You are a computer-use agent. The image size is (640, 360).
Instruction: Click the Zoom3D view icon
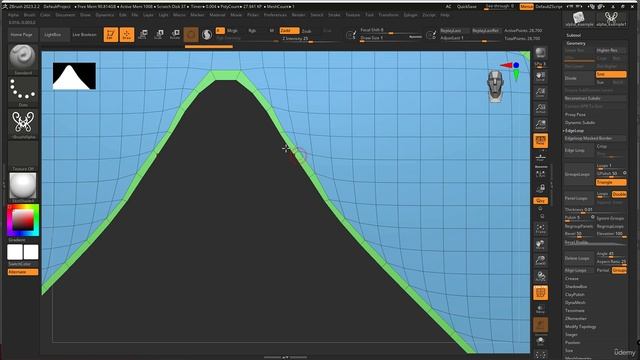point(540,260)
